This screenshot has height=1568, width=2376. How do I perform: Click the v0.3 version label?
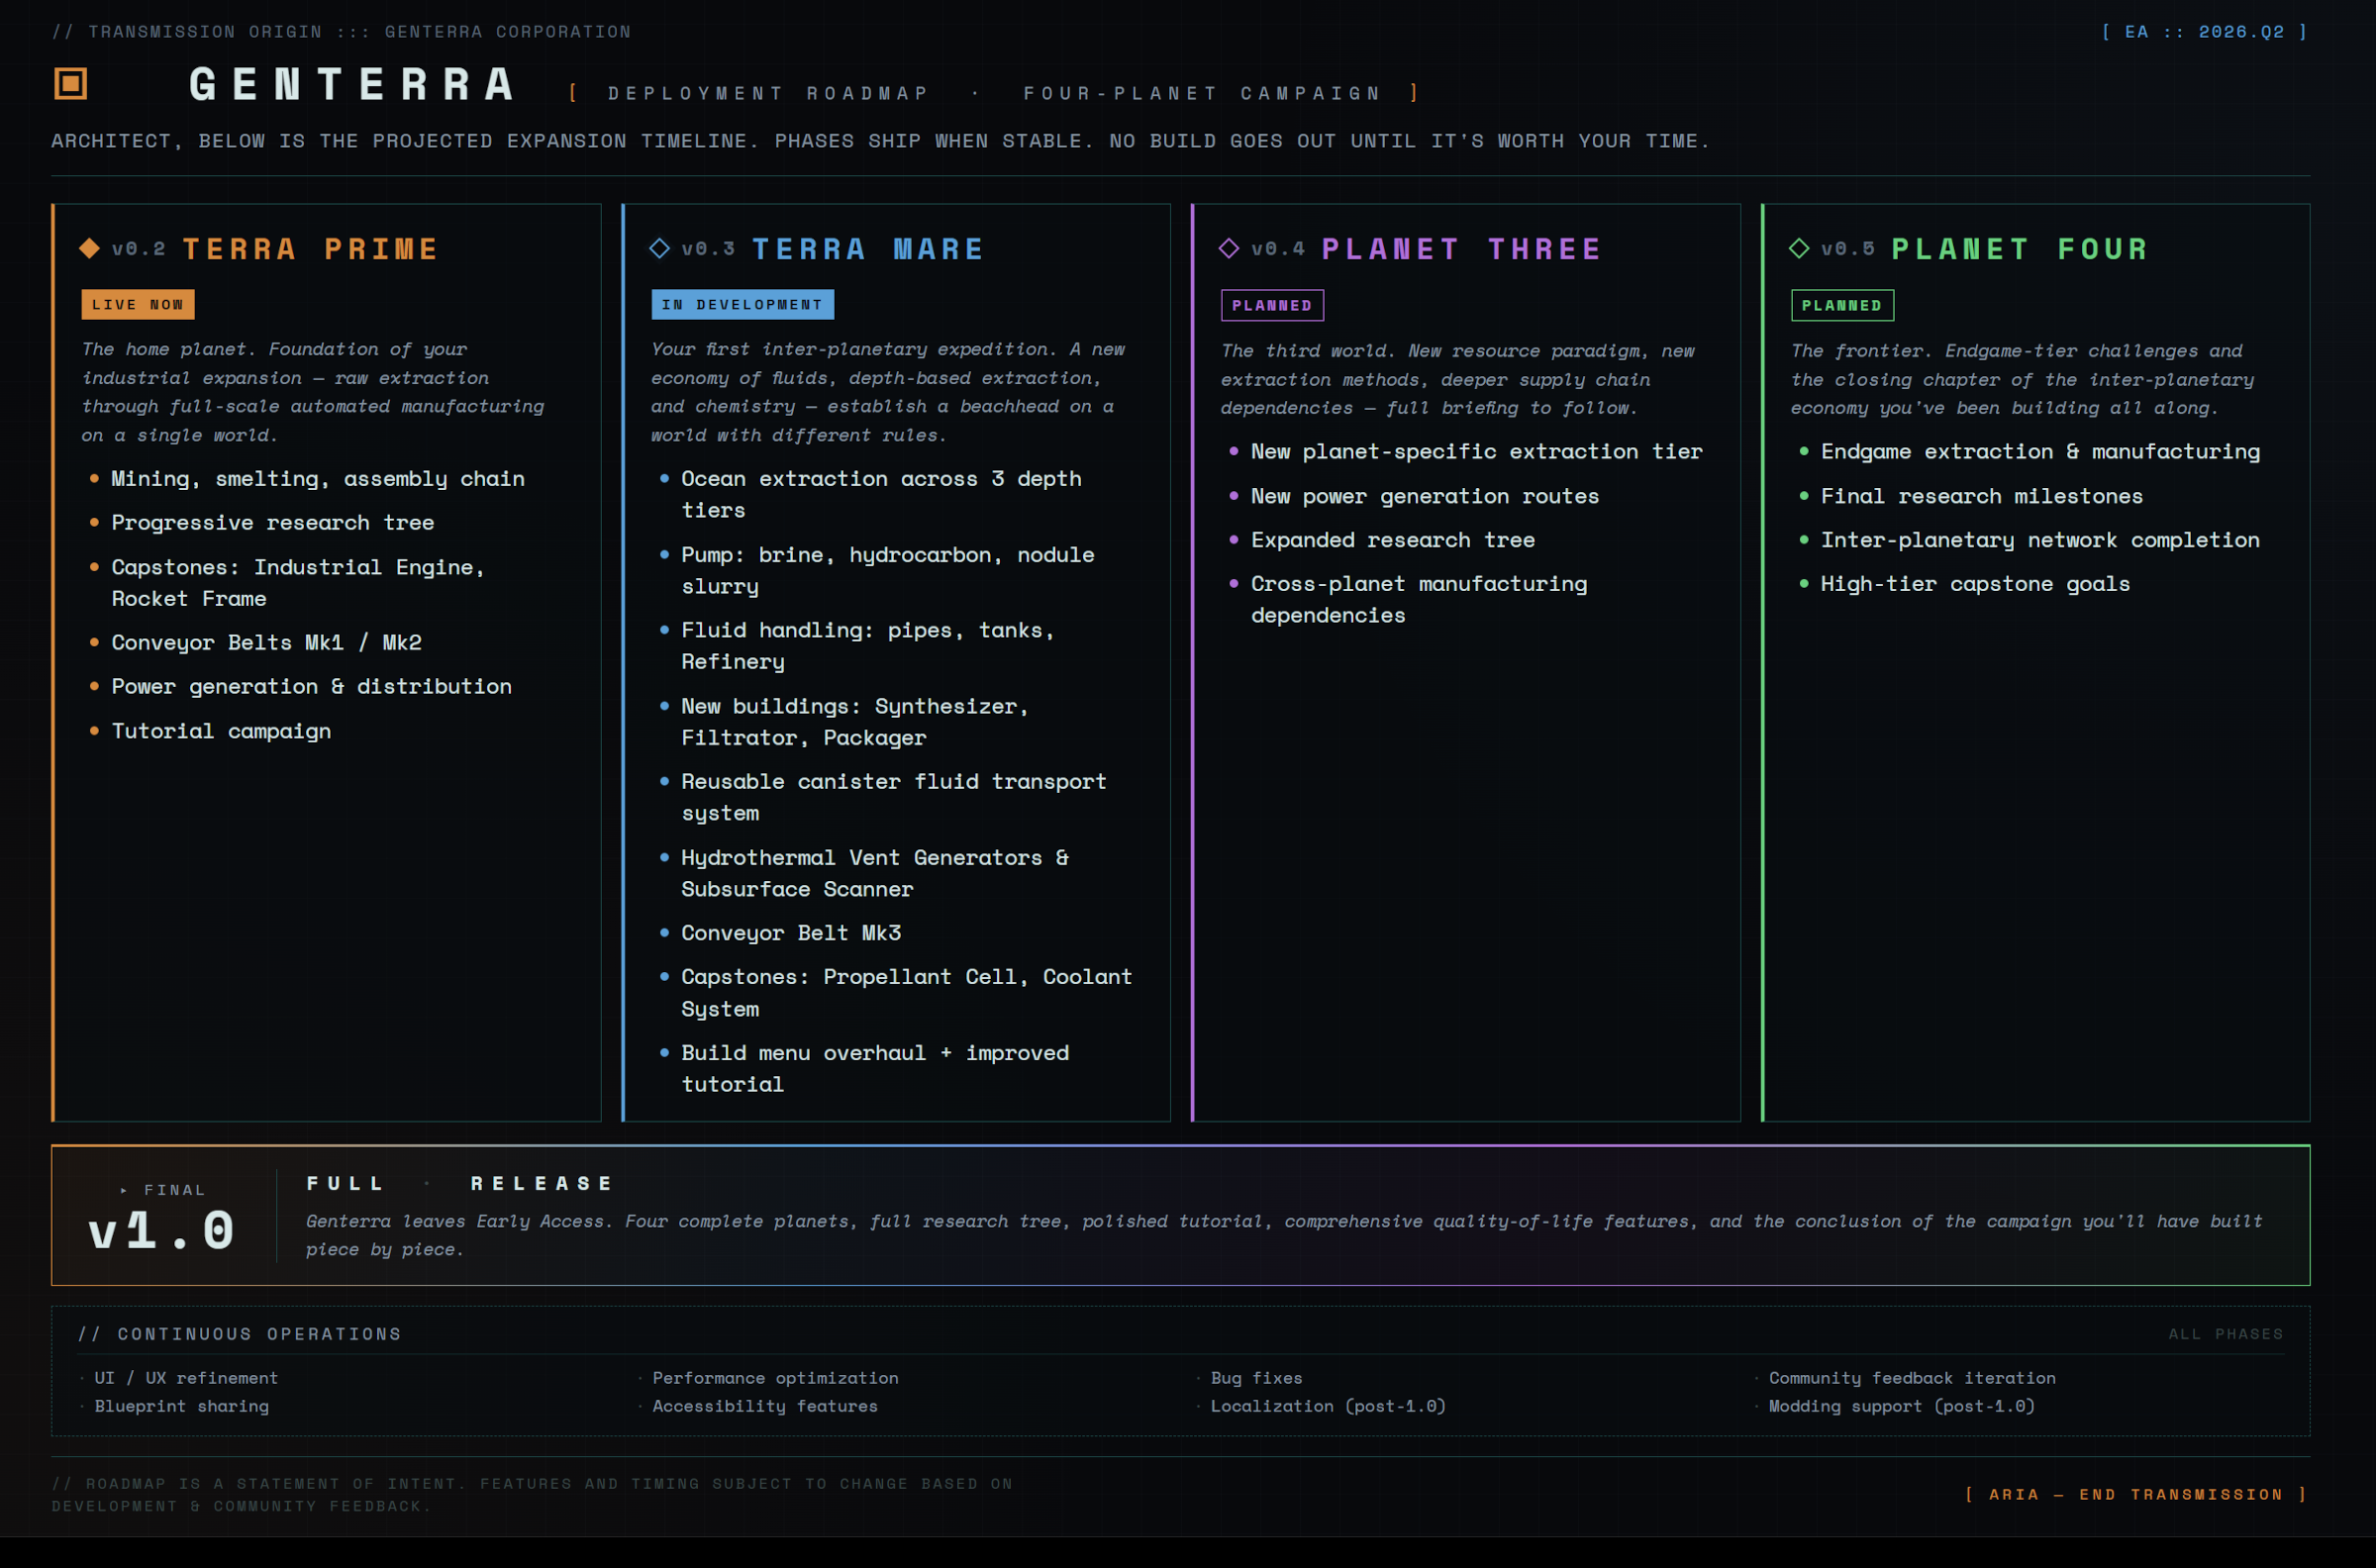click(x=708, y=249)
